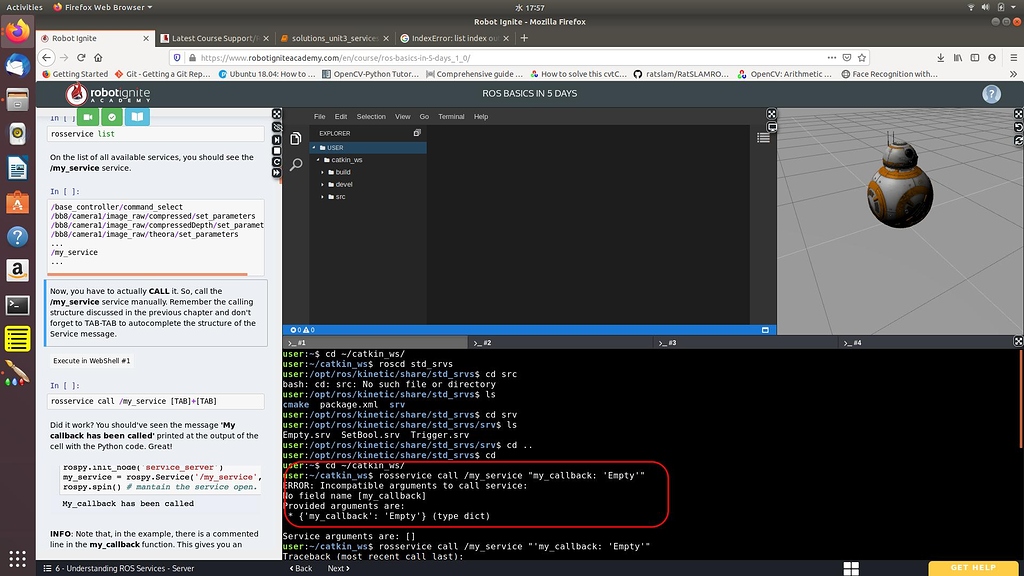
Task: Open the Terminal menu in the IDE
Action: [451, 116]
